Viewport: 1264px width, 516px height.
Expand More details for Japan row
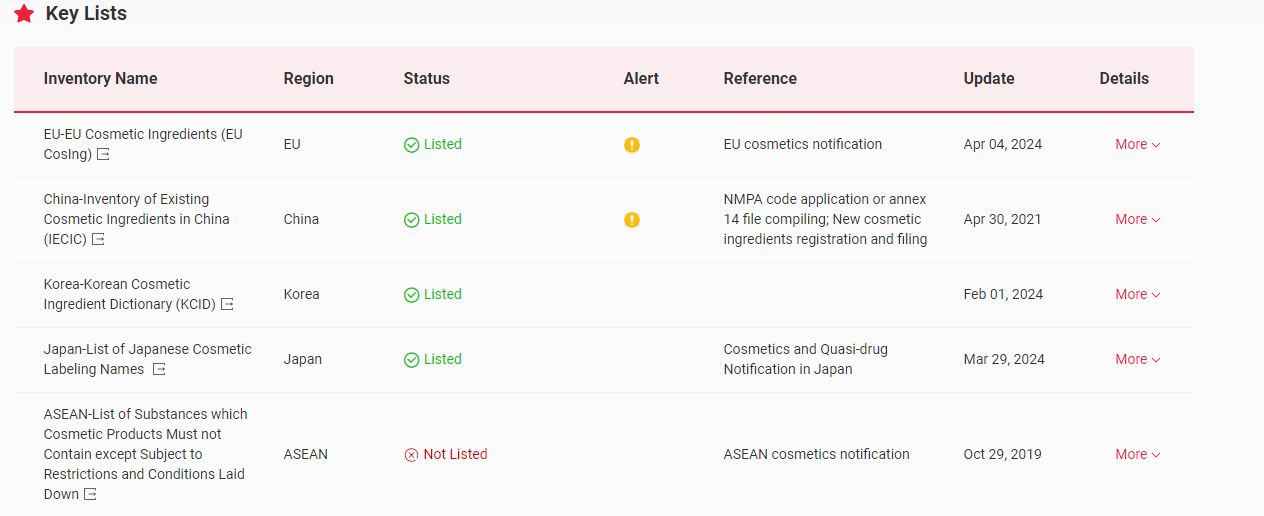(1137, 359)
